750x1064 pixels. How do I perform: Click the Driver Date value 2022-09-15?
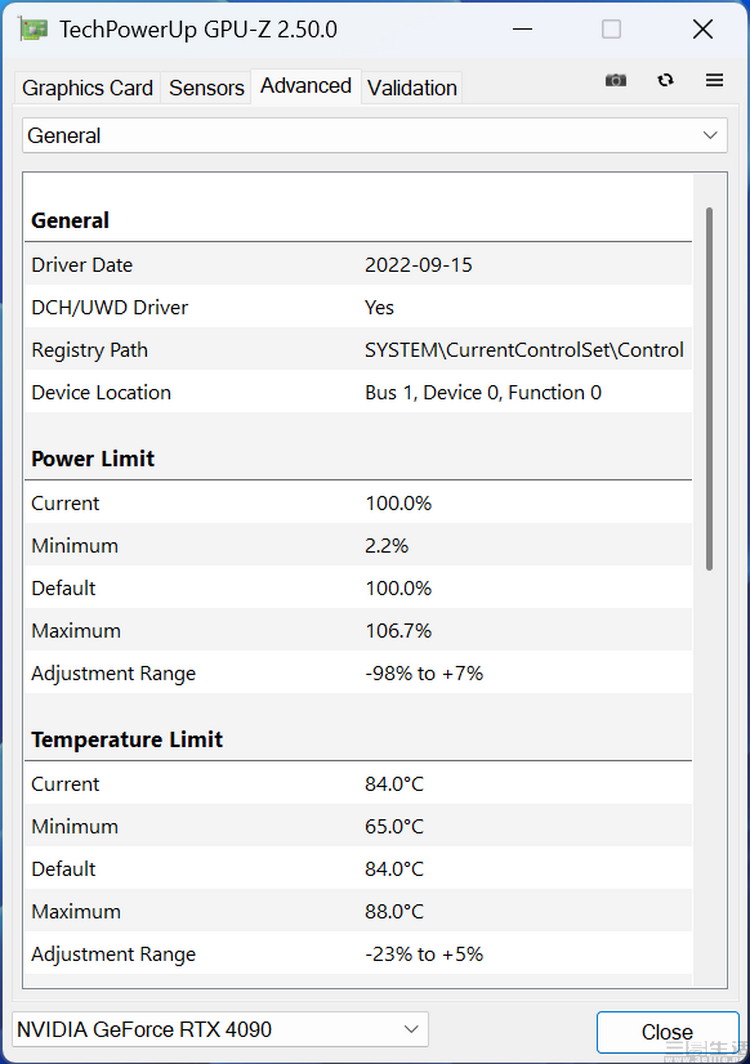tap(419, 265)
